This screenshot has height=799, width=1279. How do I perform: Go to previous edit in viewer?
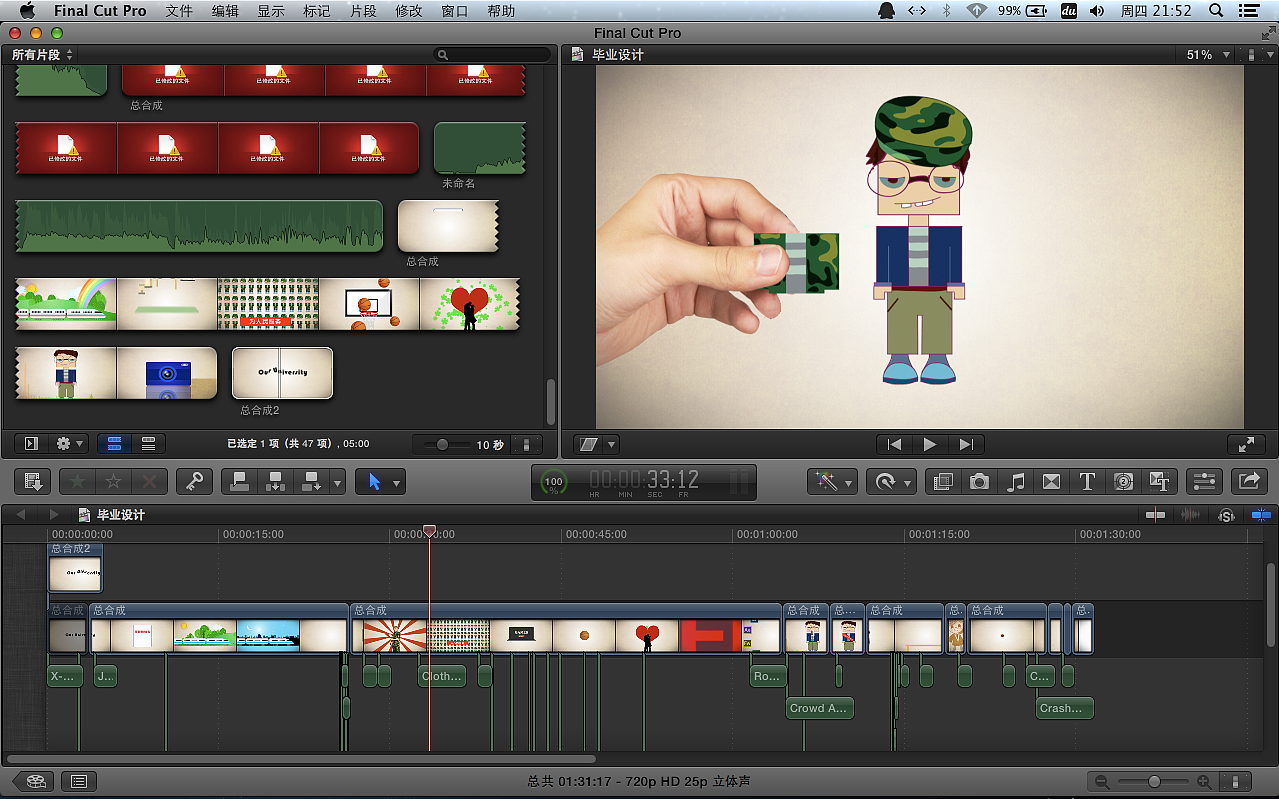894,444
